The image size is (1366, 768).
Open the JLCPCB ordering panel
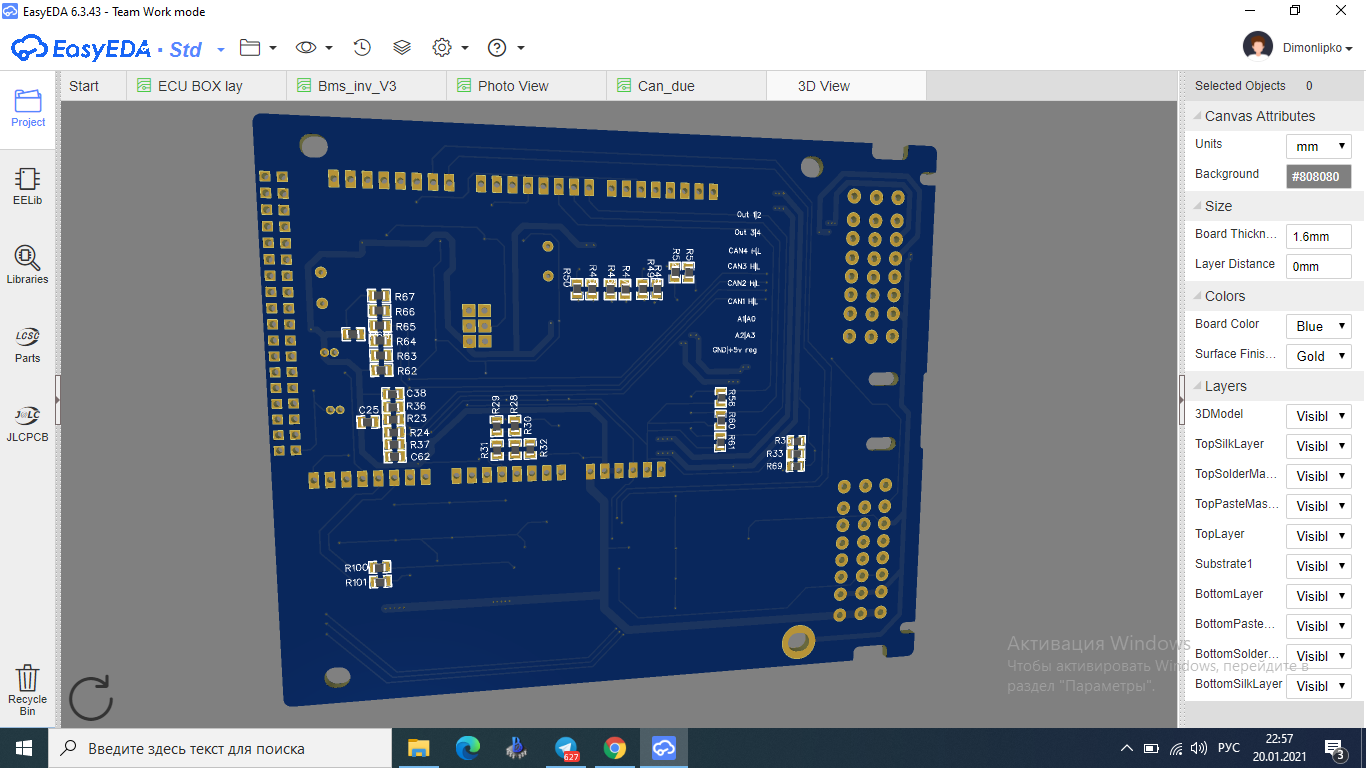(27, 423)
